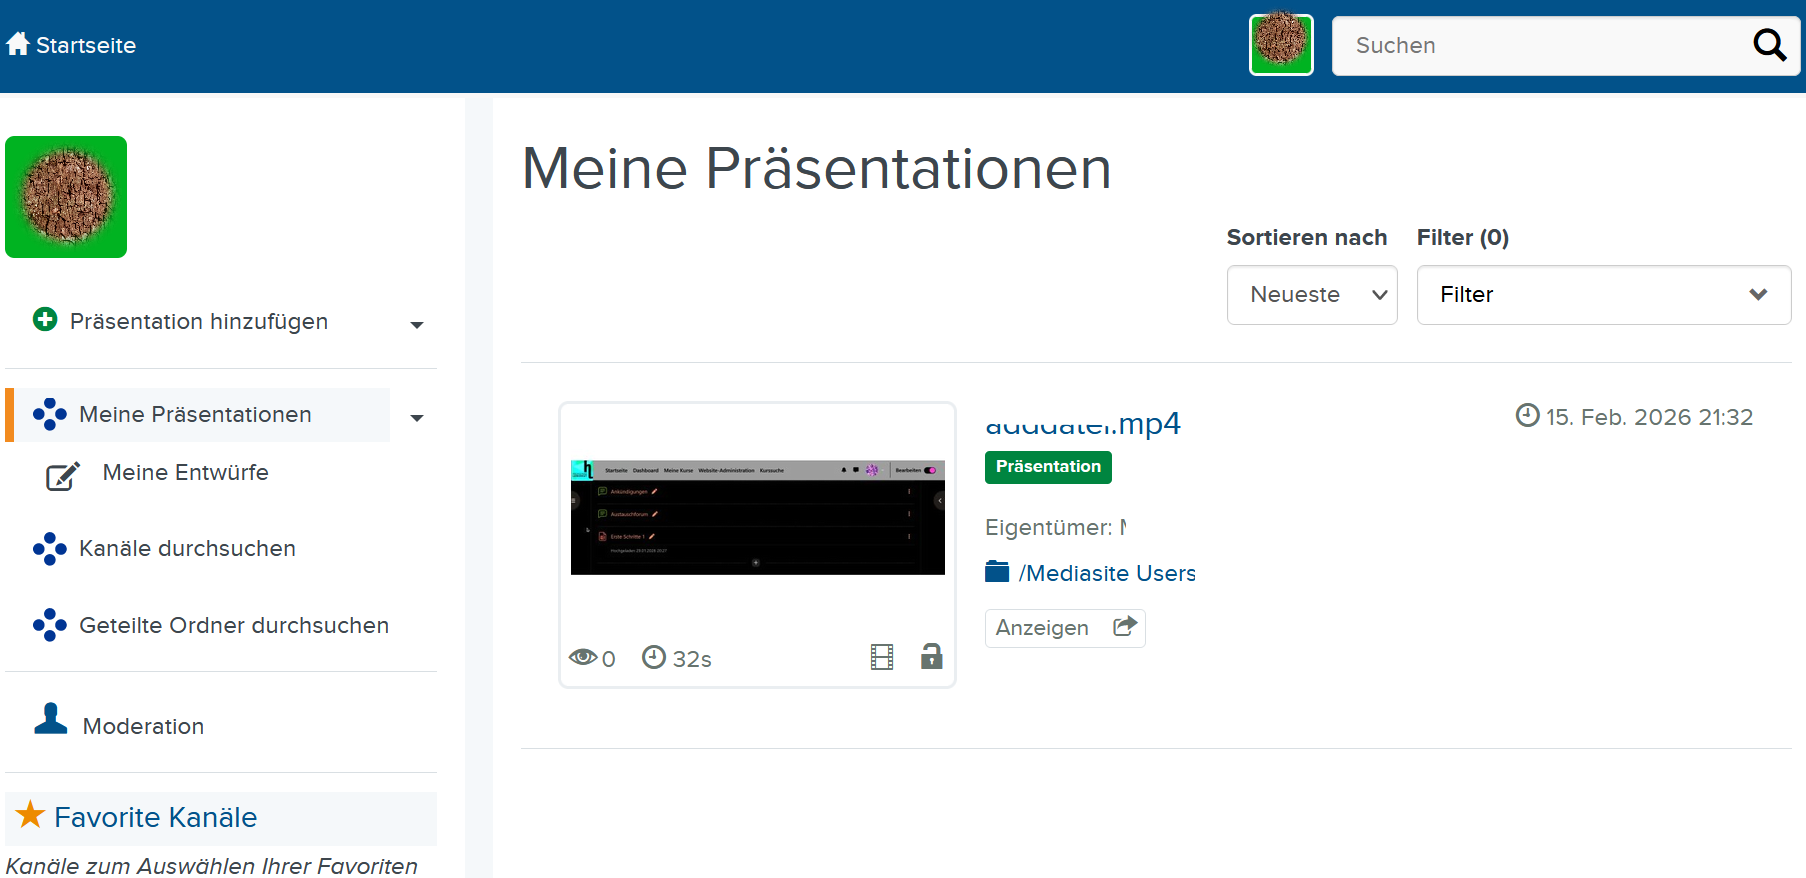Open the video presentation thumbnail
Screen dimensions: 1806x878
757,518
